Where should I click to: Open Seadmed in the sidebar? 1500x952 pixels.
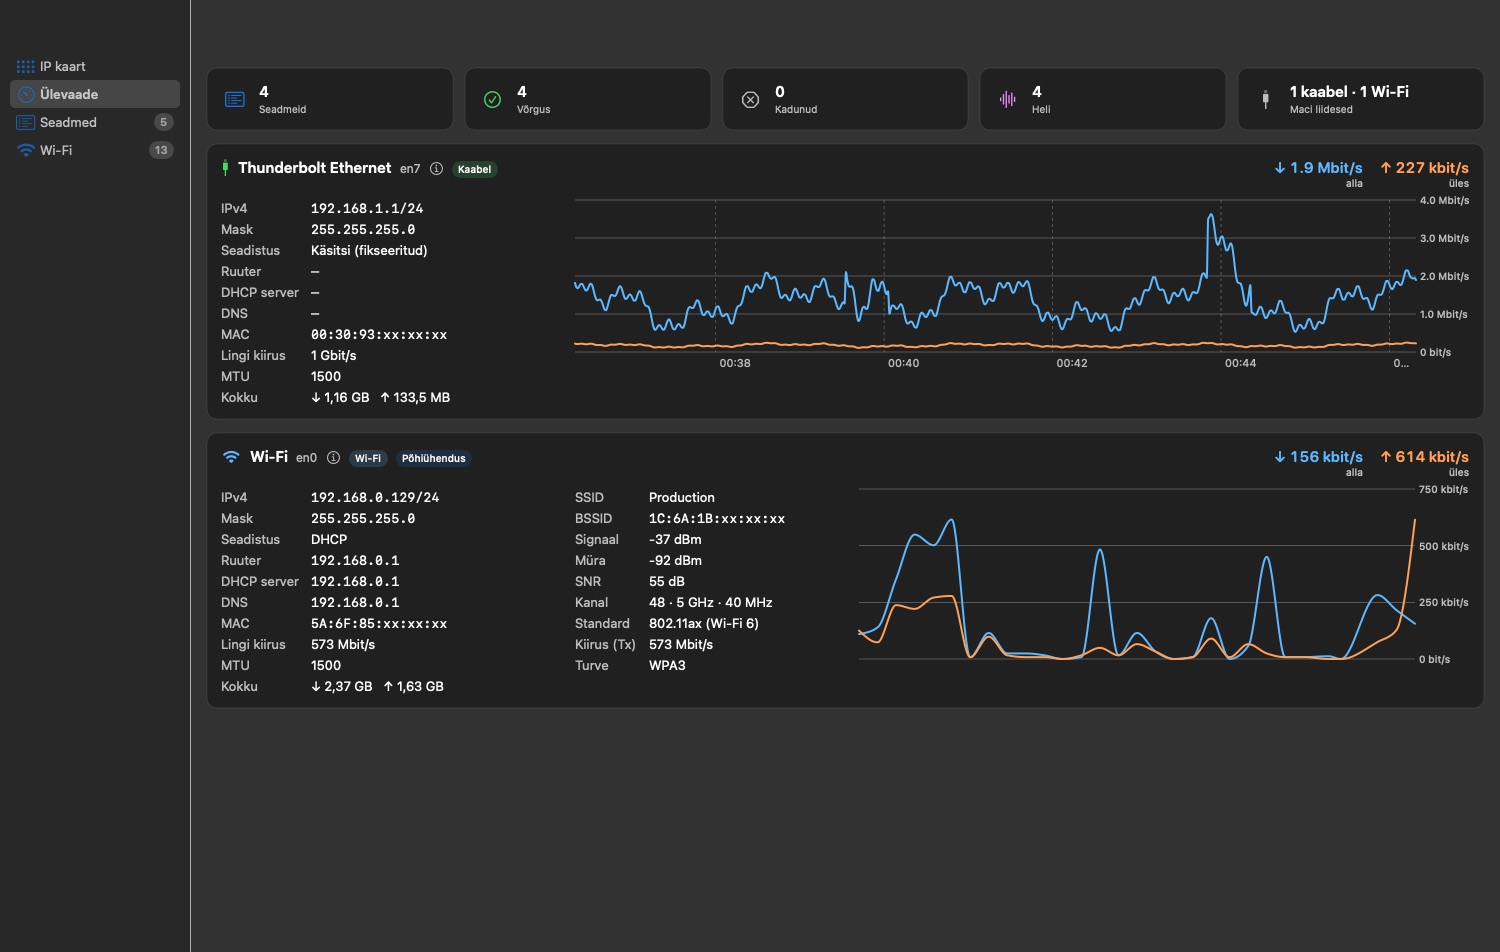[95, 122]
